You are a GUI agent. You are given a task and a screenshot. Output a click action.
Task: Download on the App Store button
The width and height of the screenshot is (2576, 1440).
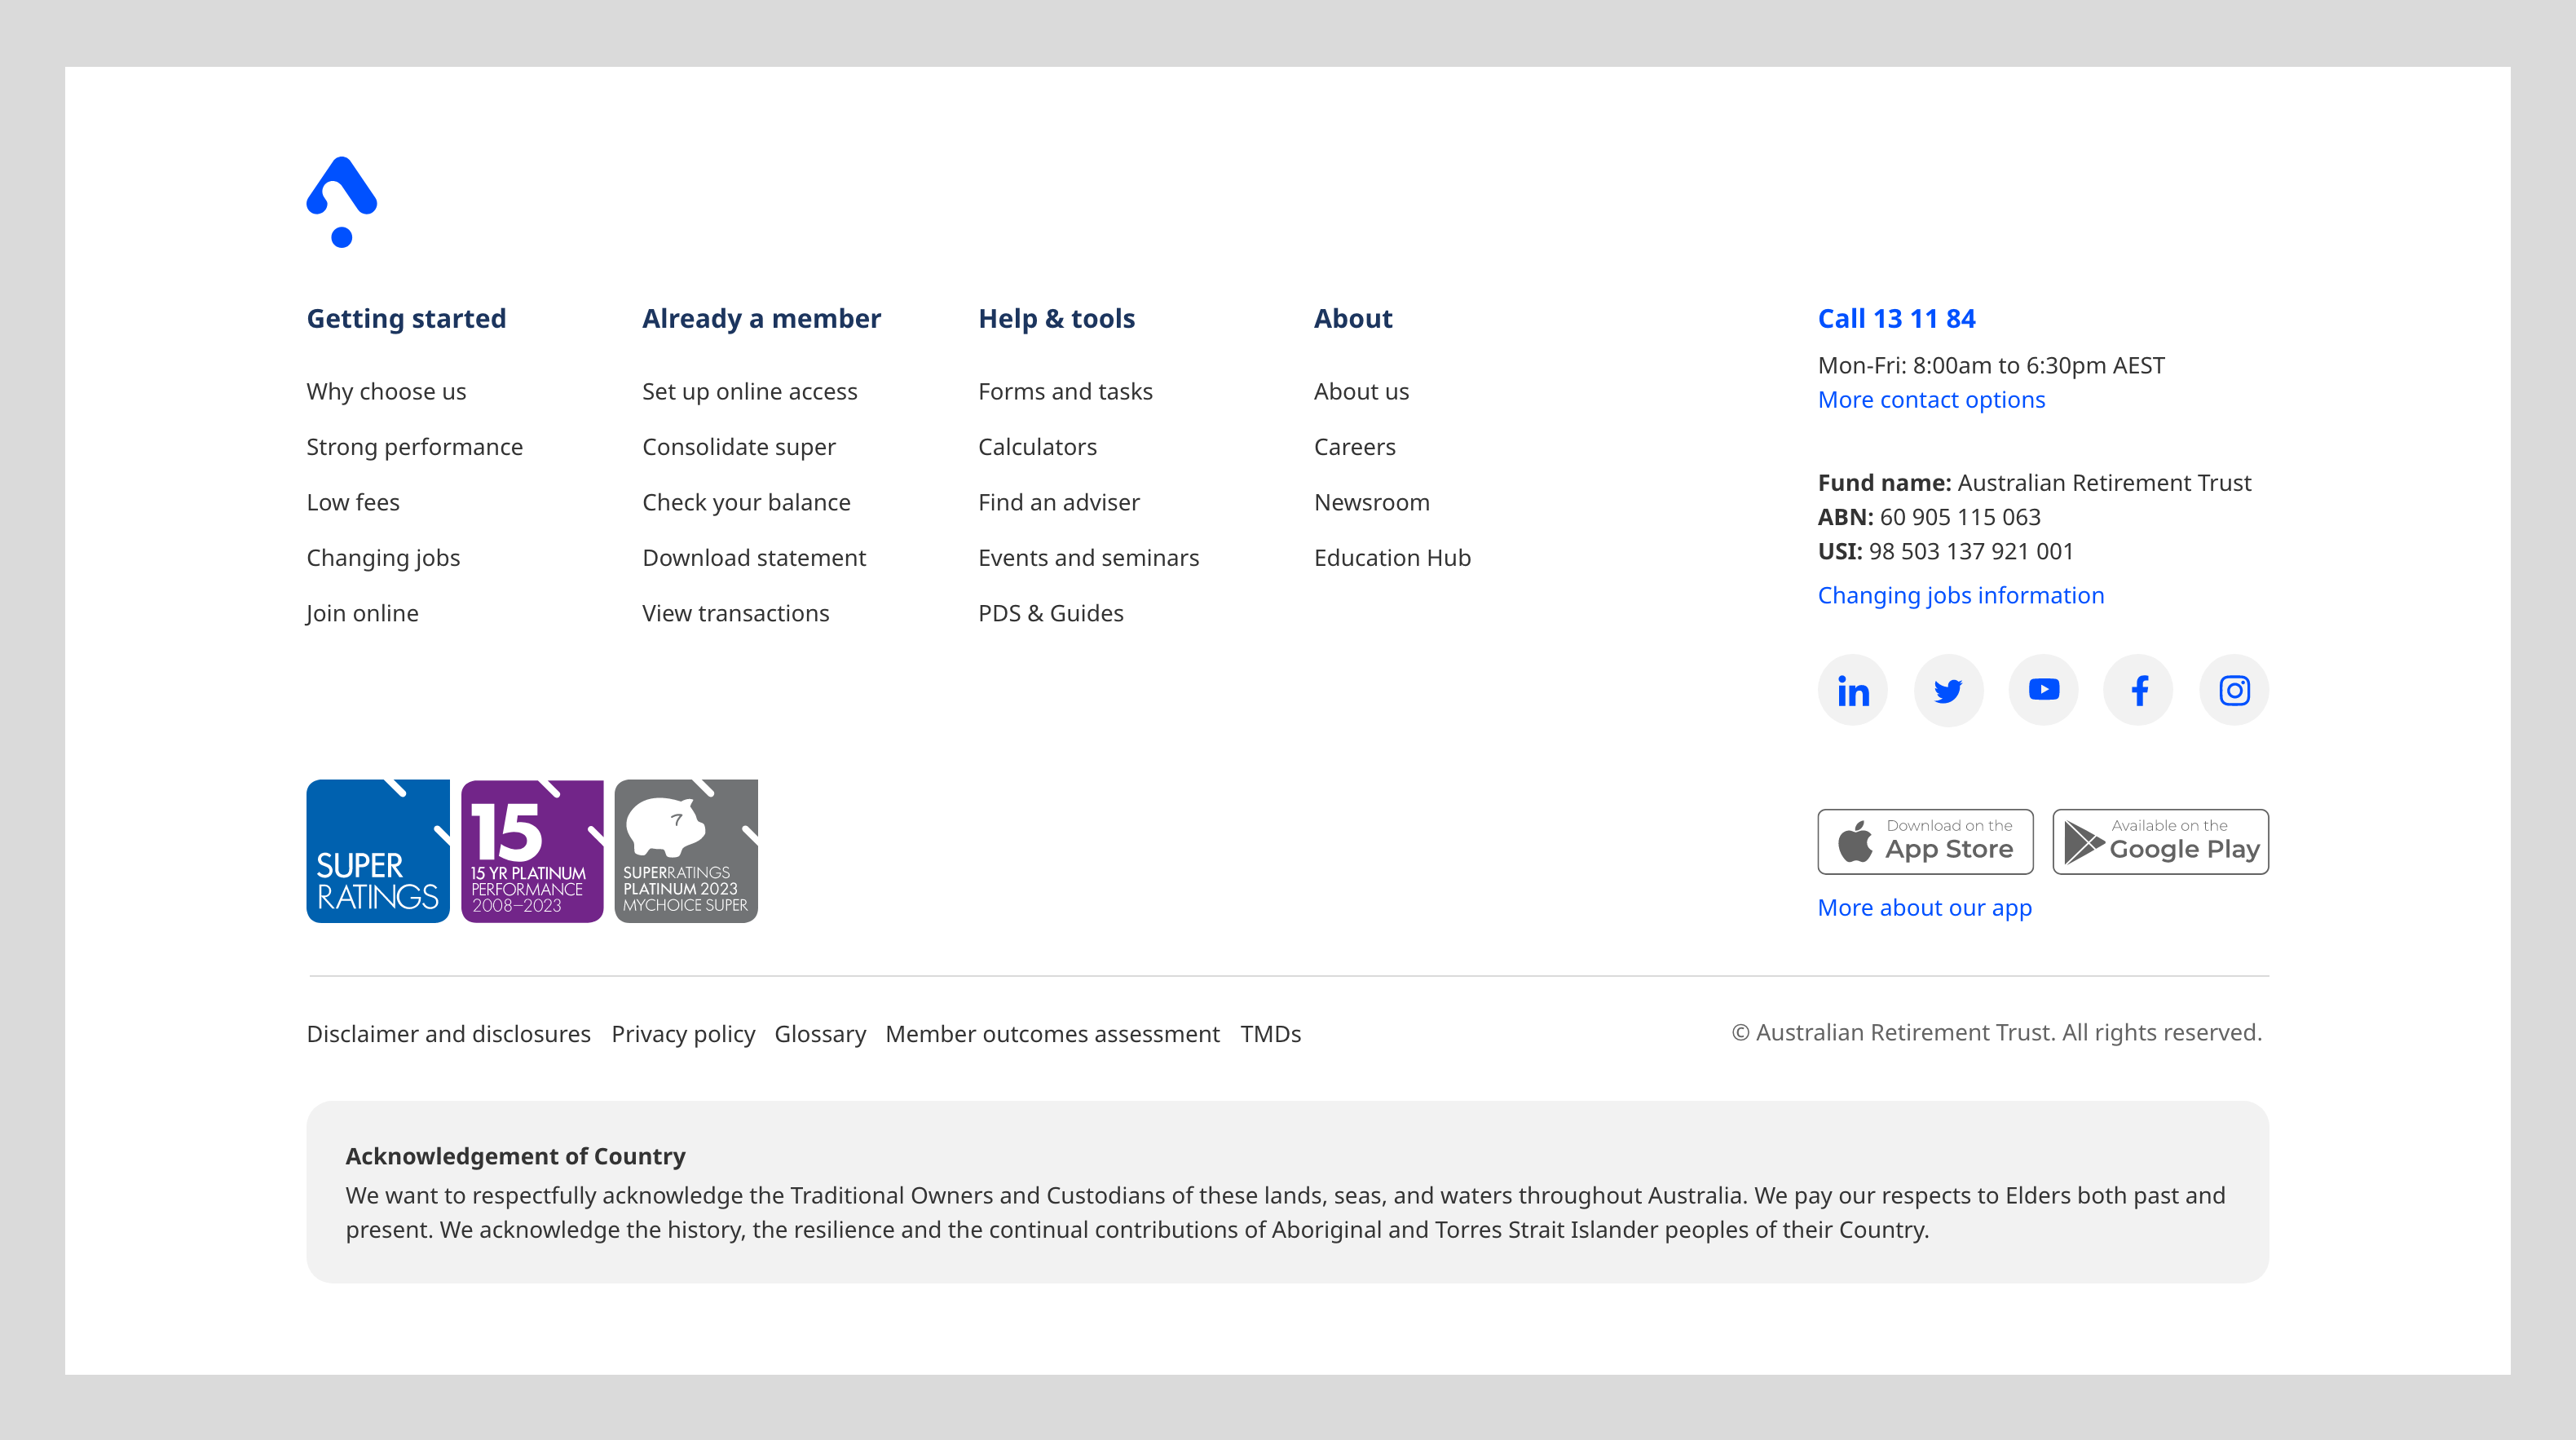click(1925, 841)
